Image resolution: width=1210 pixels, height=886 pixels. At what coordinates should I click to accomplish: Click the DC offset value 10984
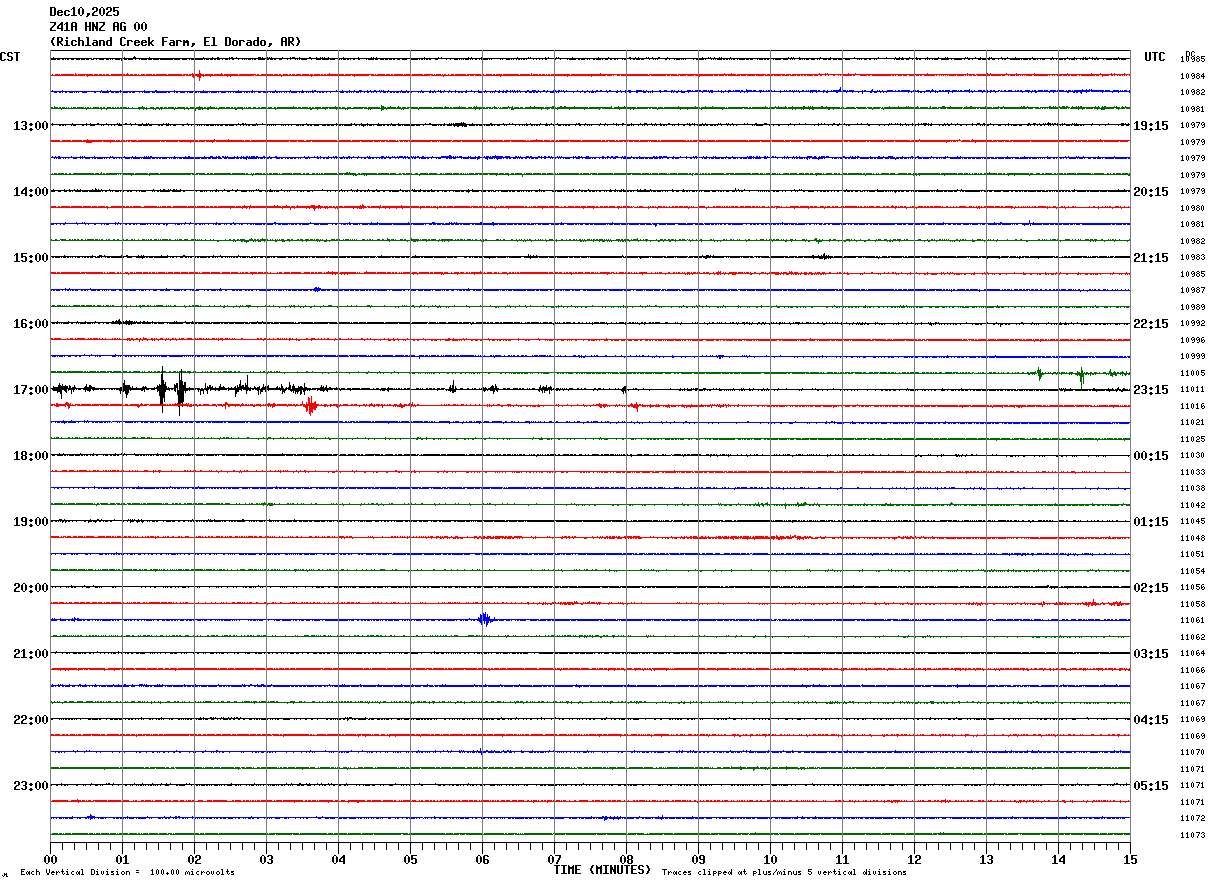pyautogui.click(x=1192, y=76)
